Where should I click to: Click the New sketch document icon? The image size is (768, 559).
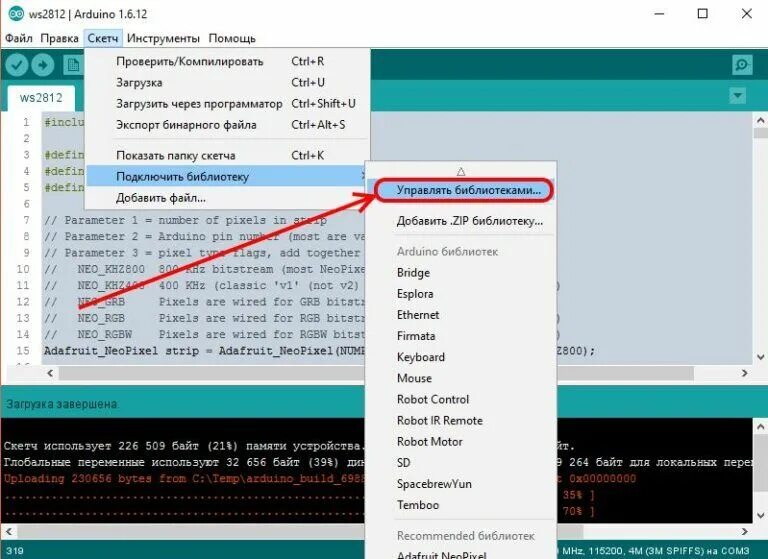pos(72,65)
